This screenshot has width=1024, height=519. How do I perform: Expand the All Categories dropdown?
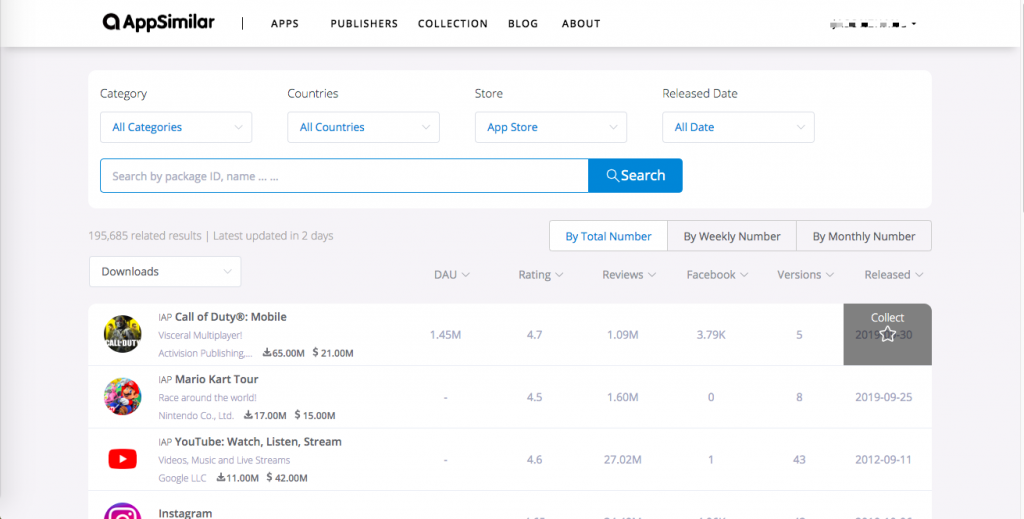(x=176, y=127)
